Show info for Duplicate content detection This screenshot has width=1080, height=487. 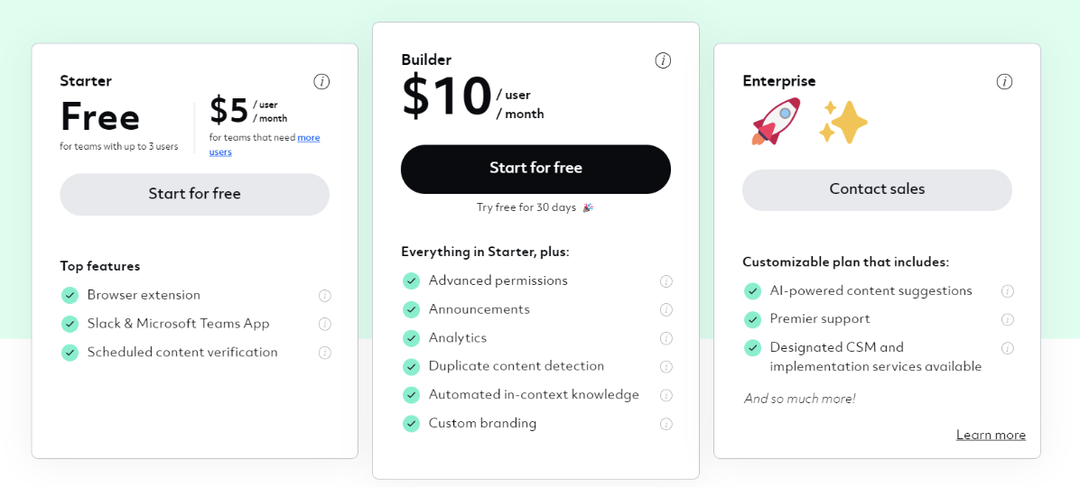click(666, 366)
